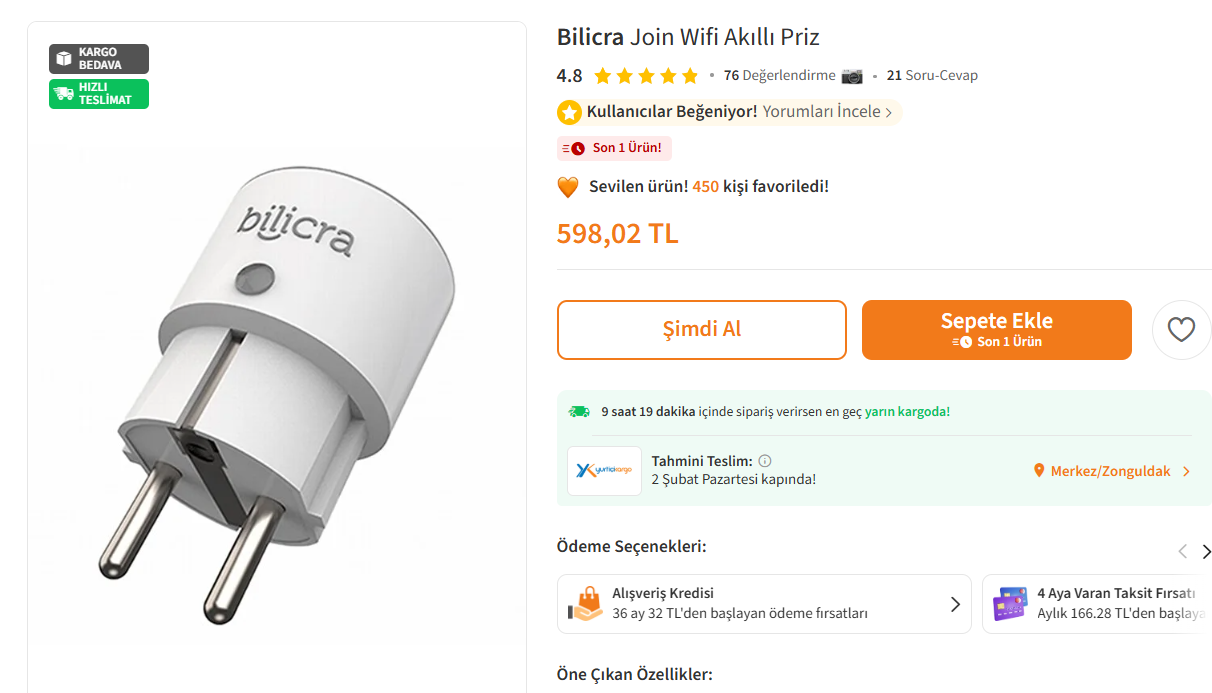
Task: Expand Yorumları İncele with its chevron
Action: pos(889,112)
